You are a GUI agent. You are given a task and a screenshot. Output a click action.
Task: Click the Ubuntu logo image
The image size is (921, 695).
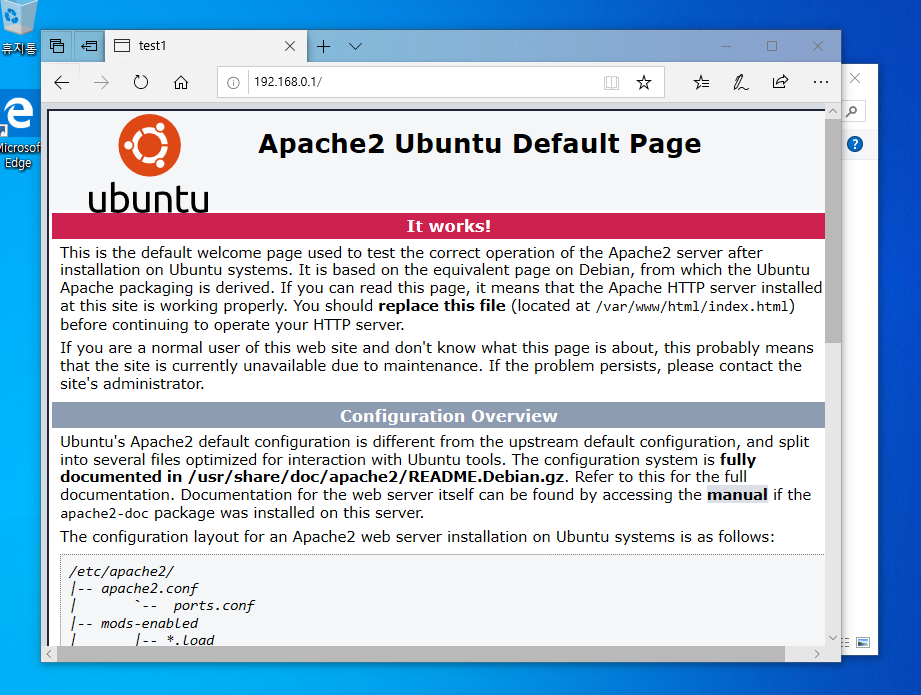point(149,163)
